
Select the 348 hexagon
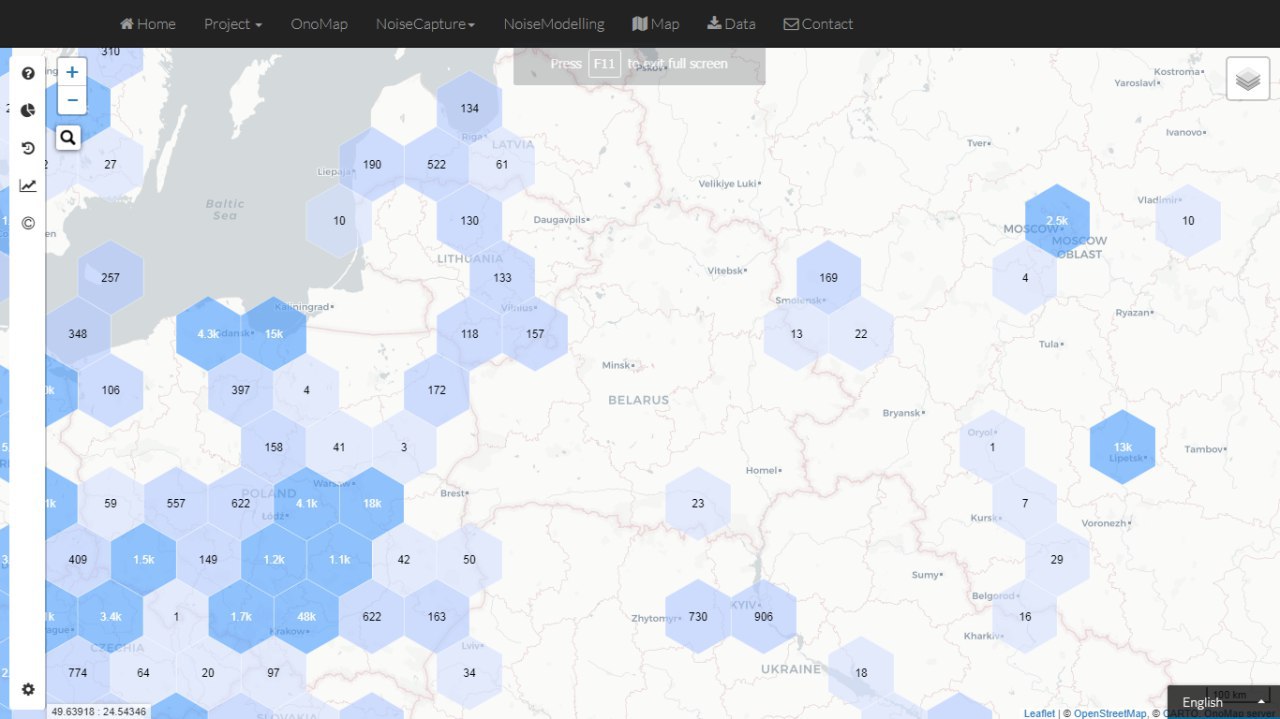pos(78,334)
